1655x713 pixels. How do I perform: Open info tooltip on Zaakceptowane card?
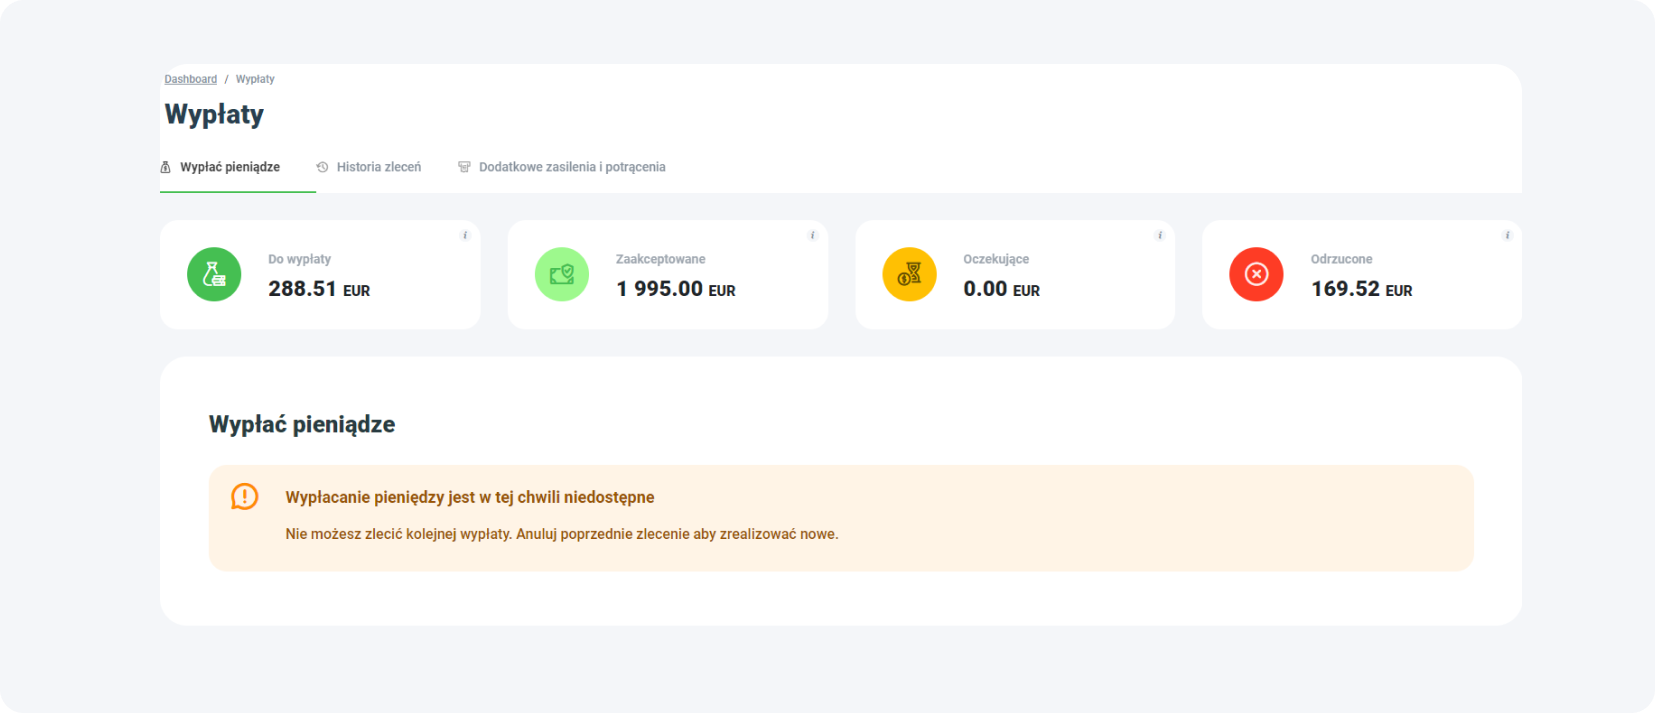click(x=812, y=236)
